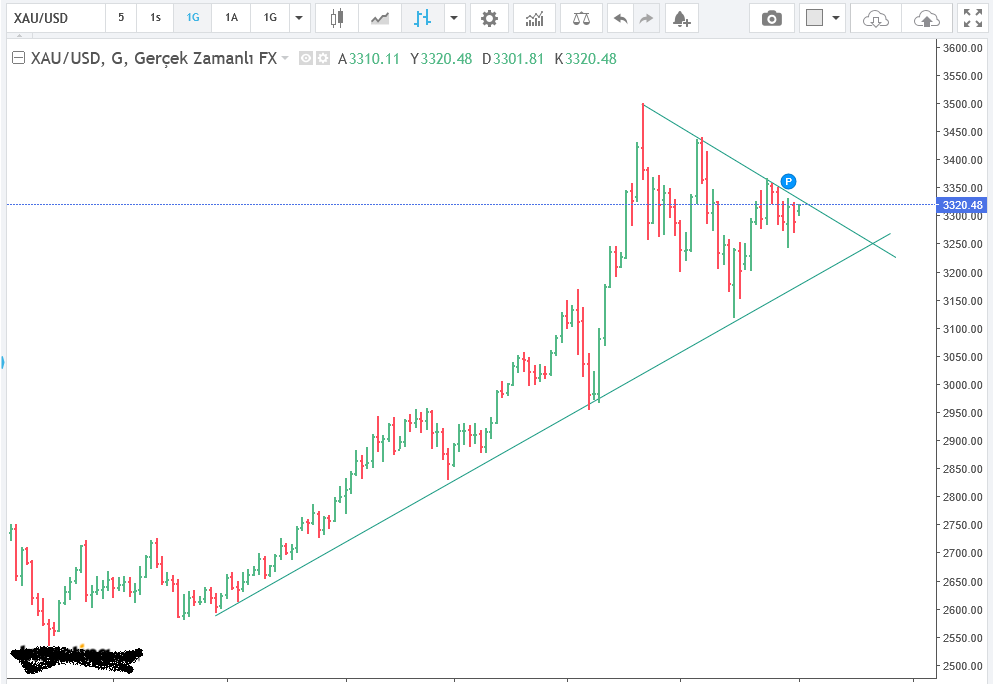
Task: Toggle fullscreen chart mode
Action: click(970, 18)
